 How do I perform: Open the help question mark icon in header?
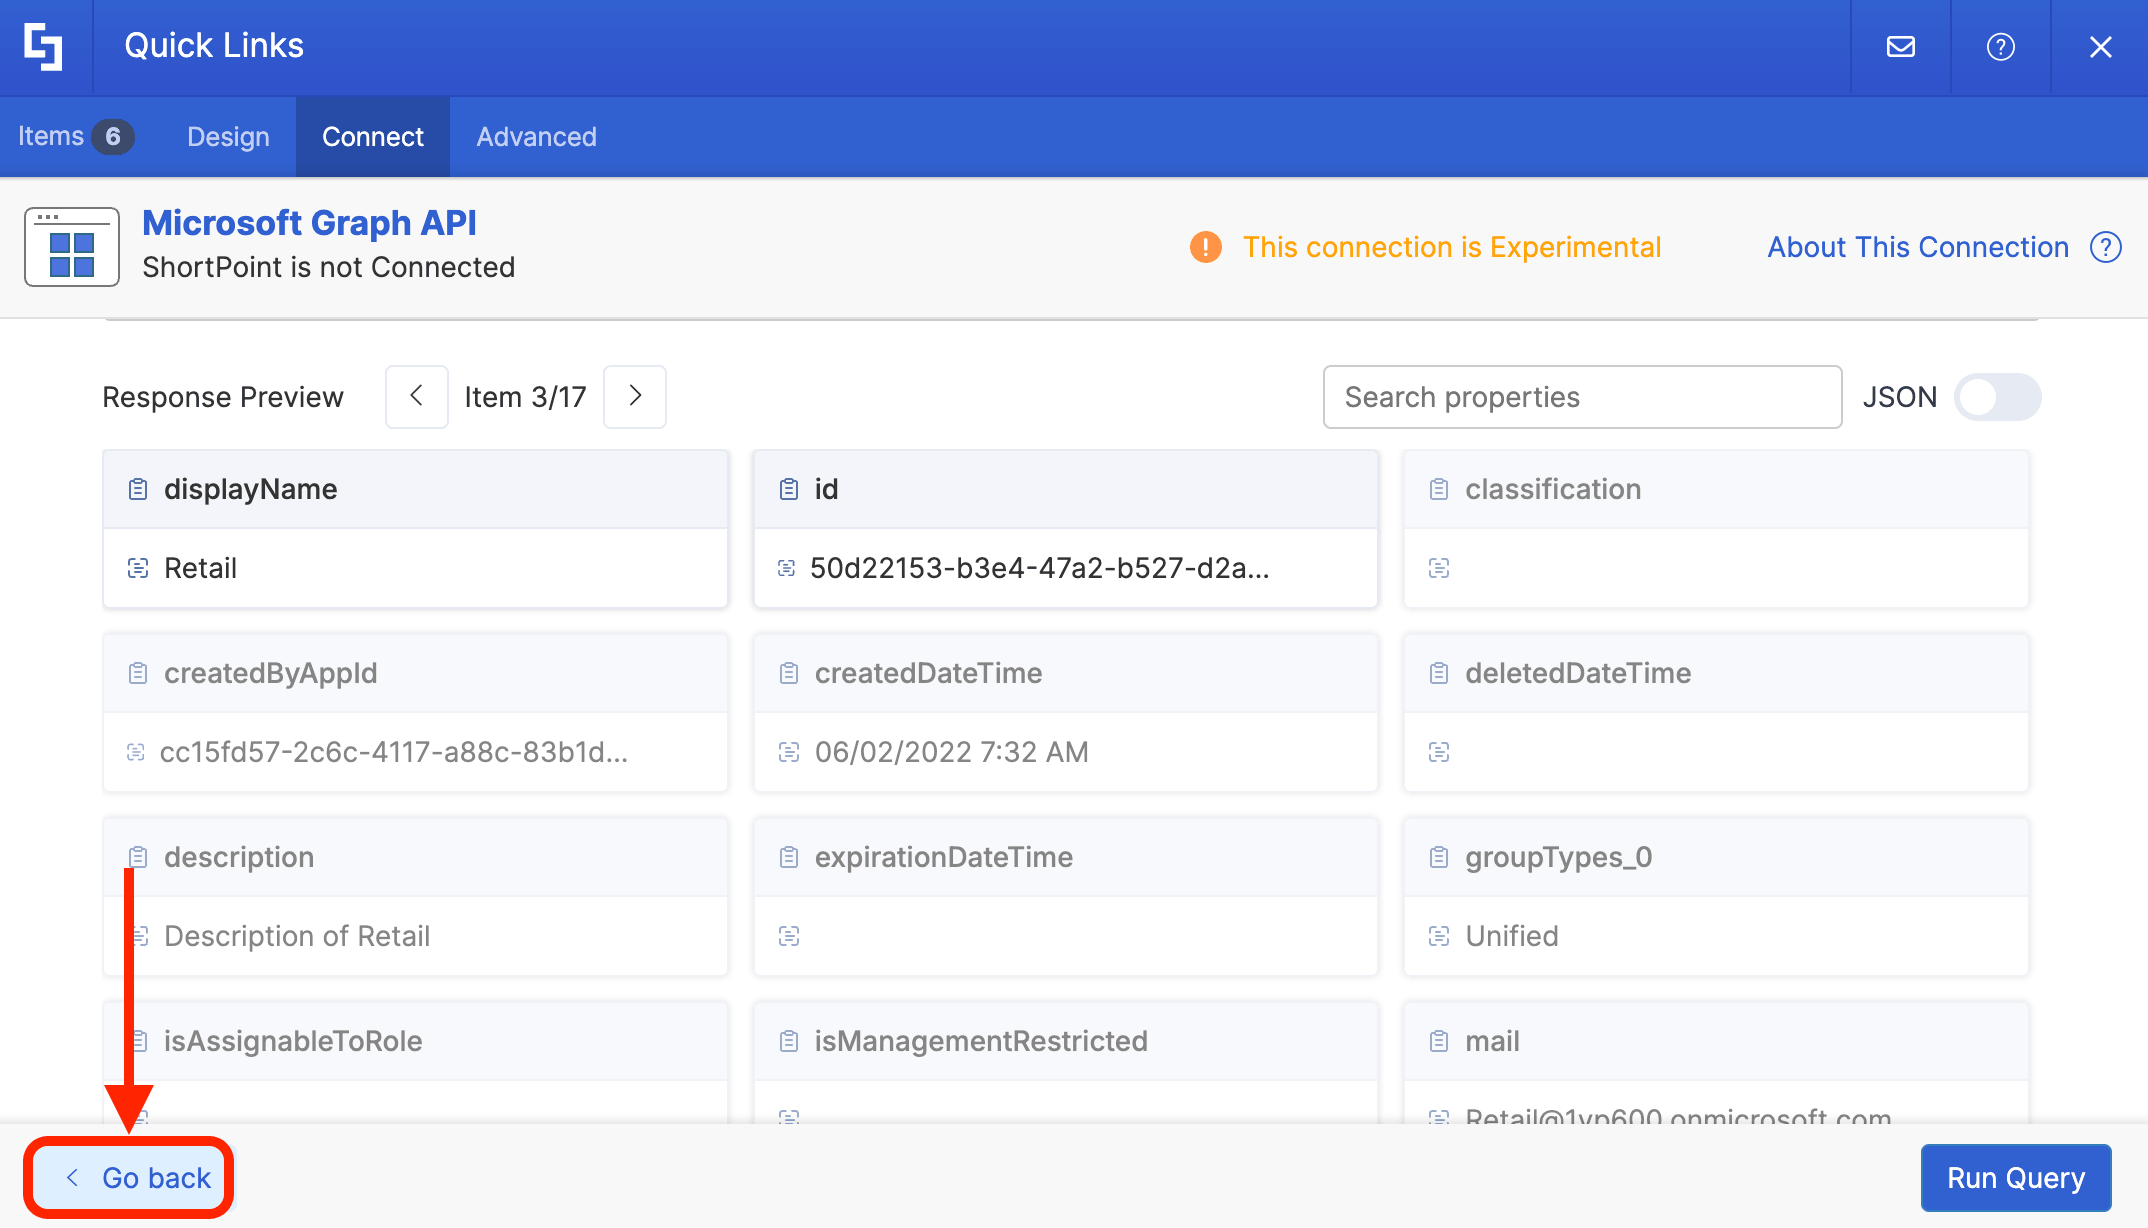(x=2001, y=47)
